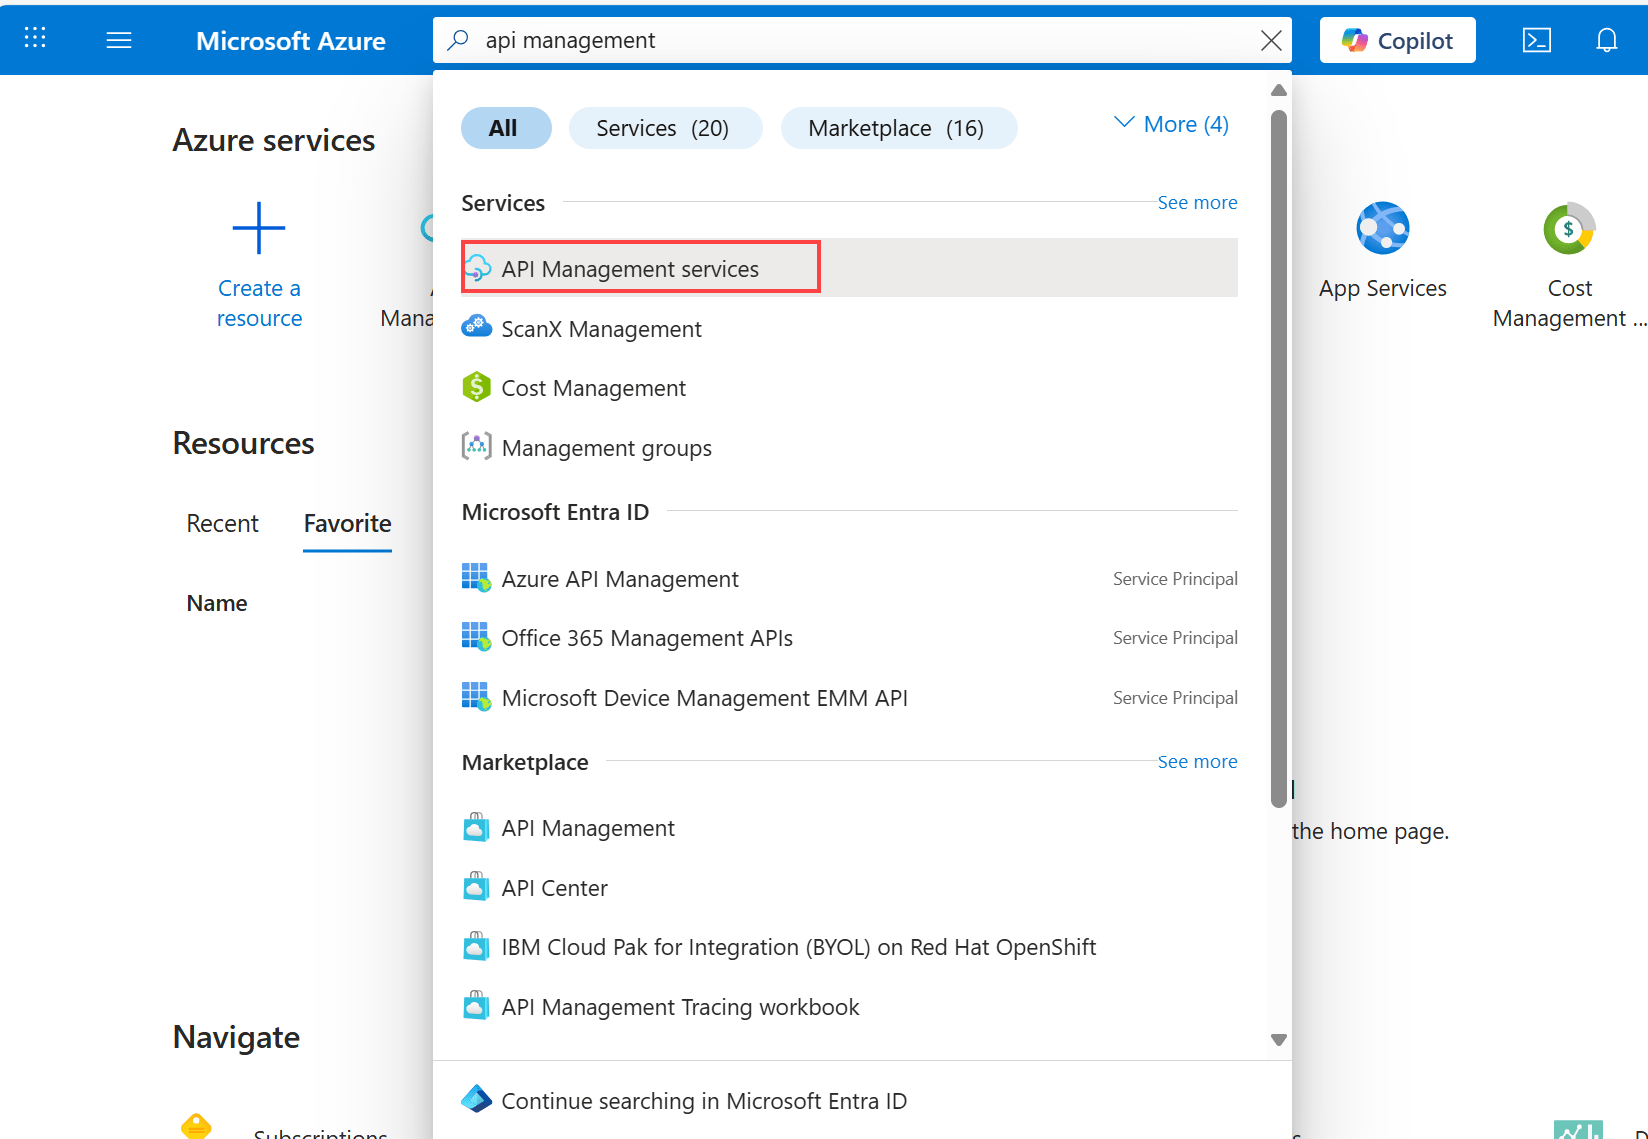Expand See more under Services
Image resolution: width=1648 pixels, height=1139 pixels.
[1197, 202]
